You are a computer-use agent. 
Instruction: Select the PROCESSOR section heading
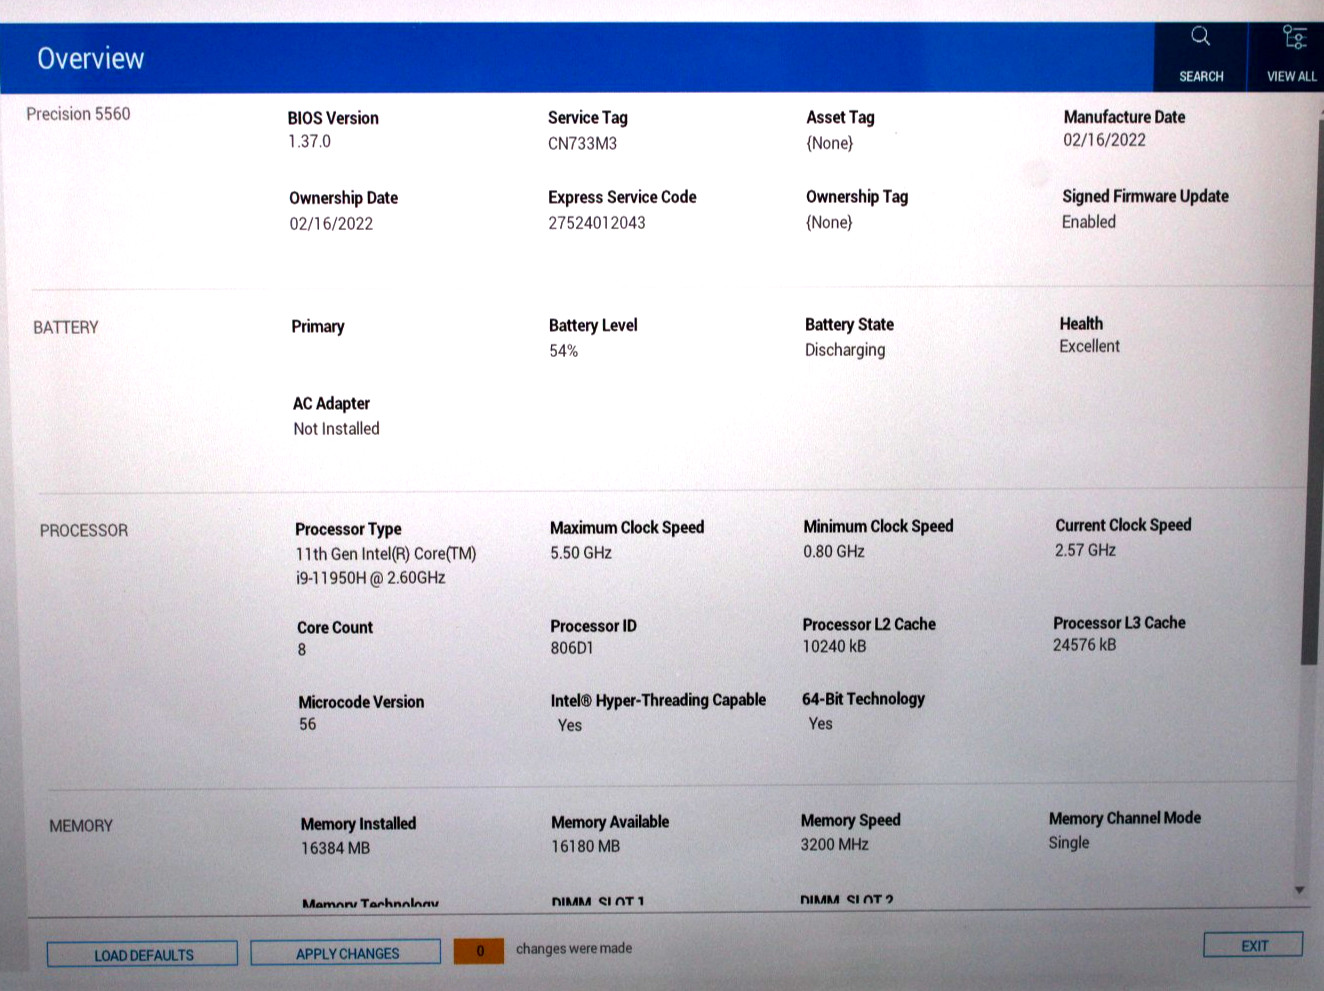[x=84, y=531]
